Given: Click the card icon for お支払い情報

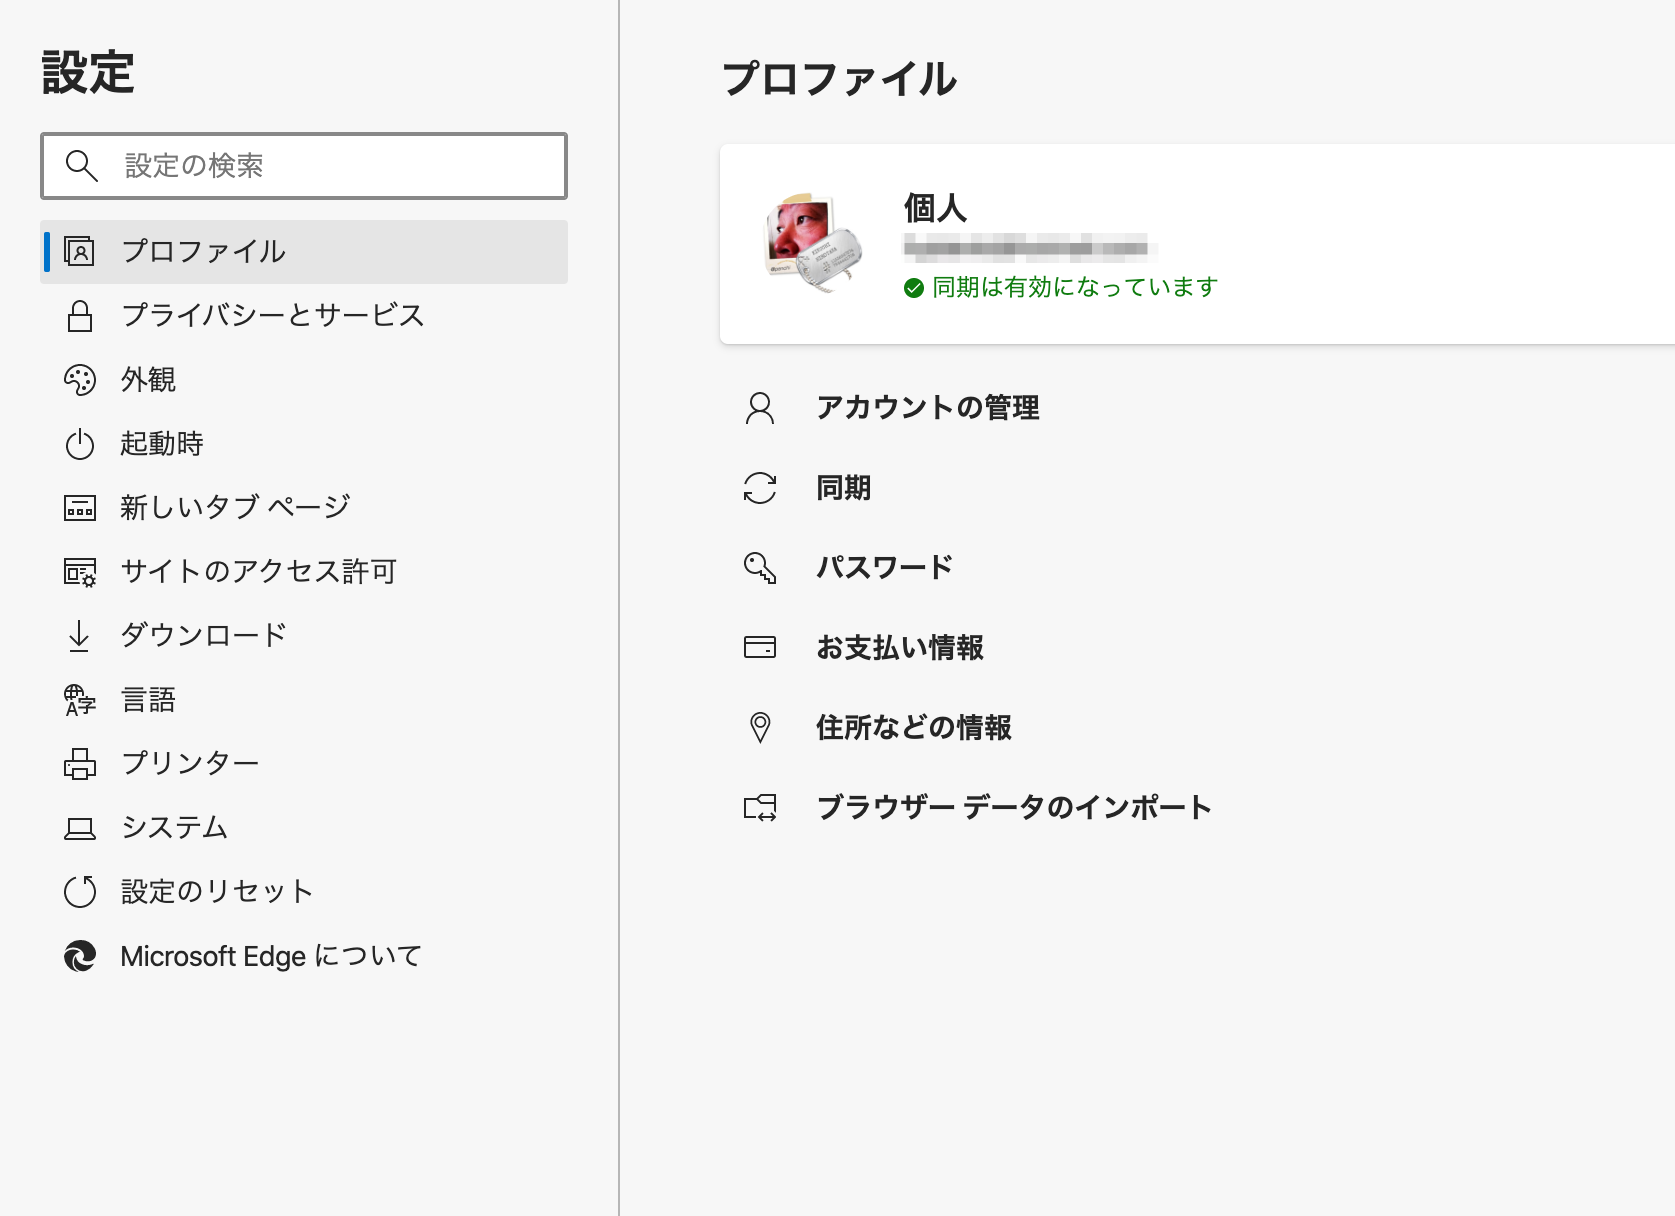Looking at the screenshot, I should click(762, 647).
